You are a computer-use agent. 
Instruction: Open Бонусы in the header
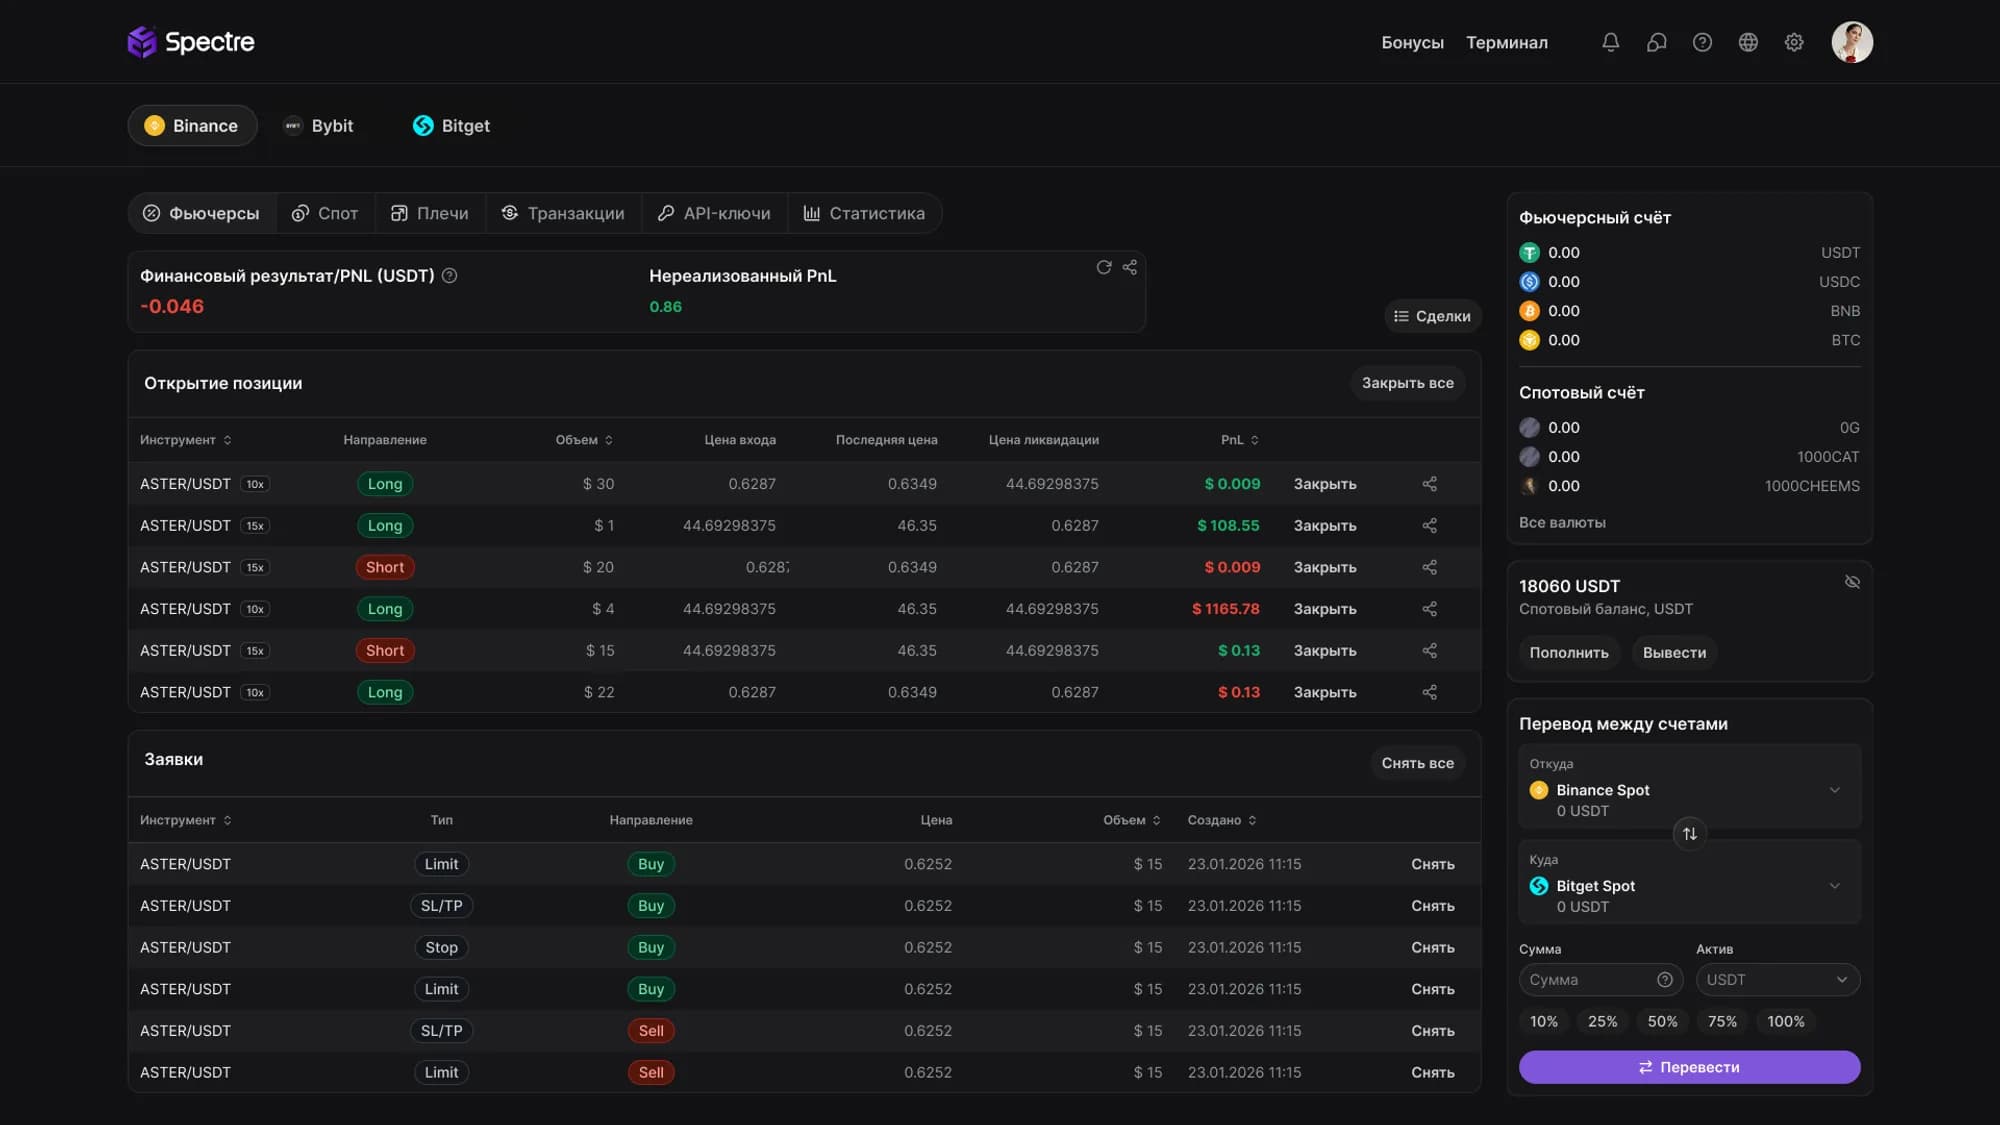click(1412, 43)
